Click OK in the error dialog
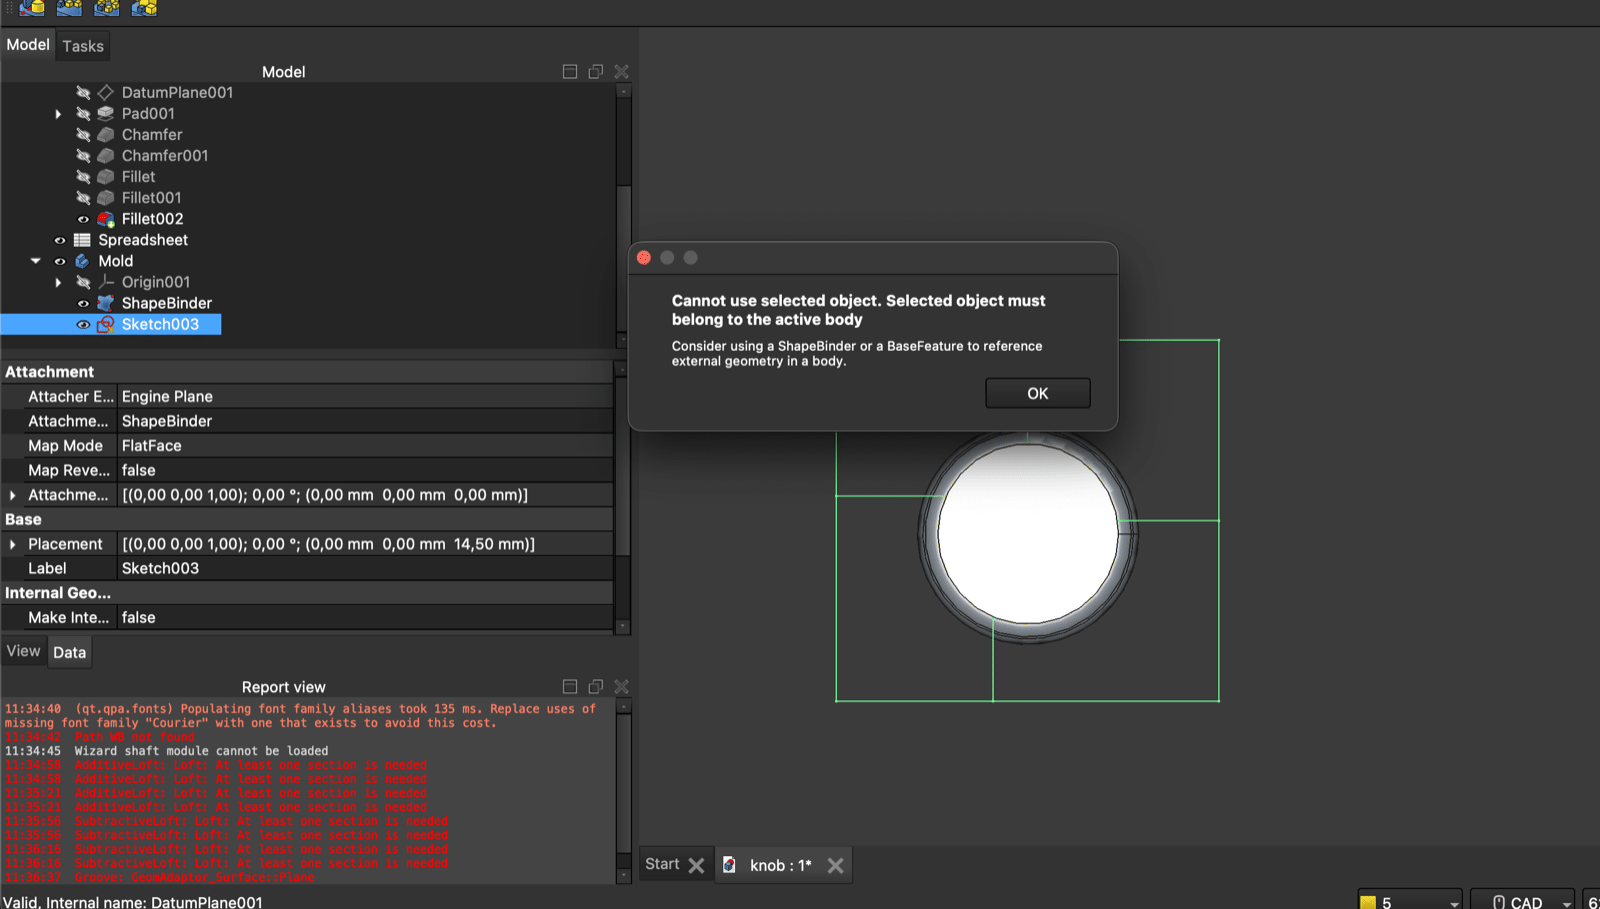 tap(1038, 393)
